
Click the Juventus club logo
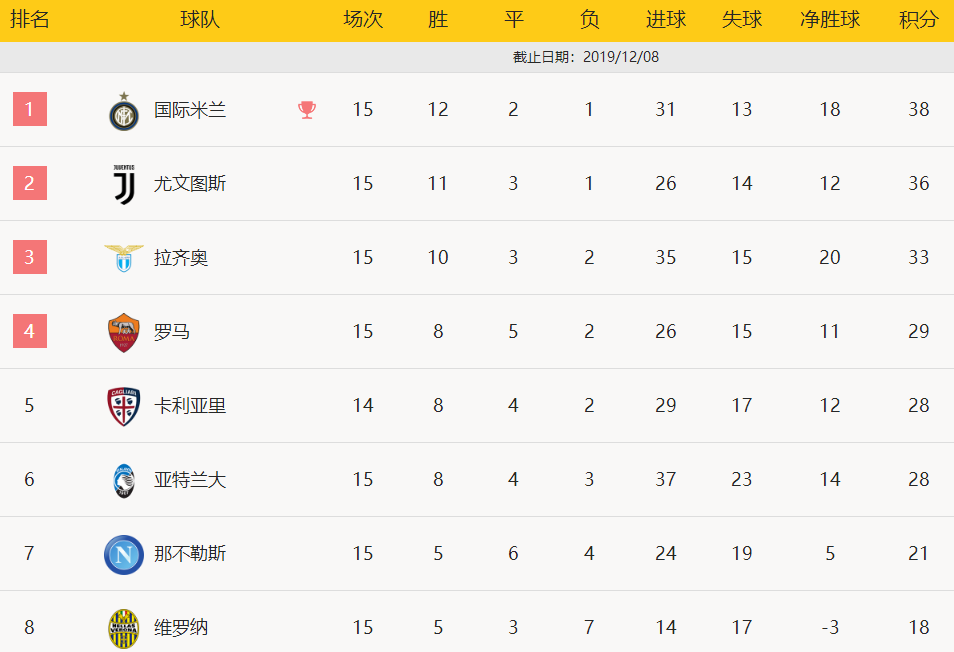[124, 184]
